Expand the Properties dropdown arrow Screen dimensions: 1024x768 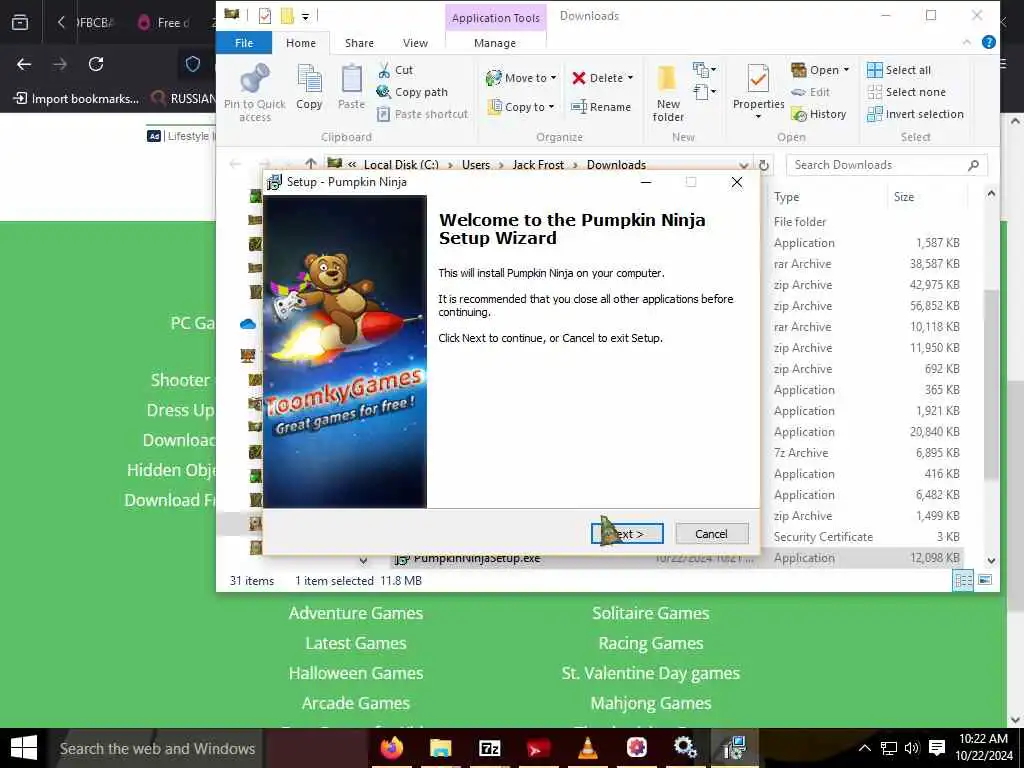click(758, 117)
